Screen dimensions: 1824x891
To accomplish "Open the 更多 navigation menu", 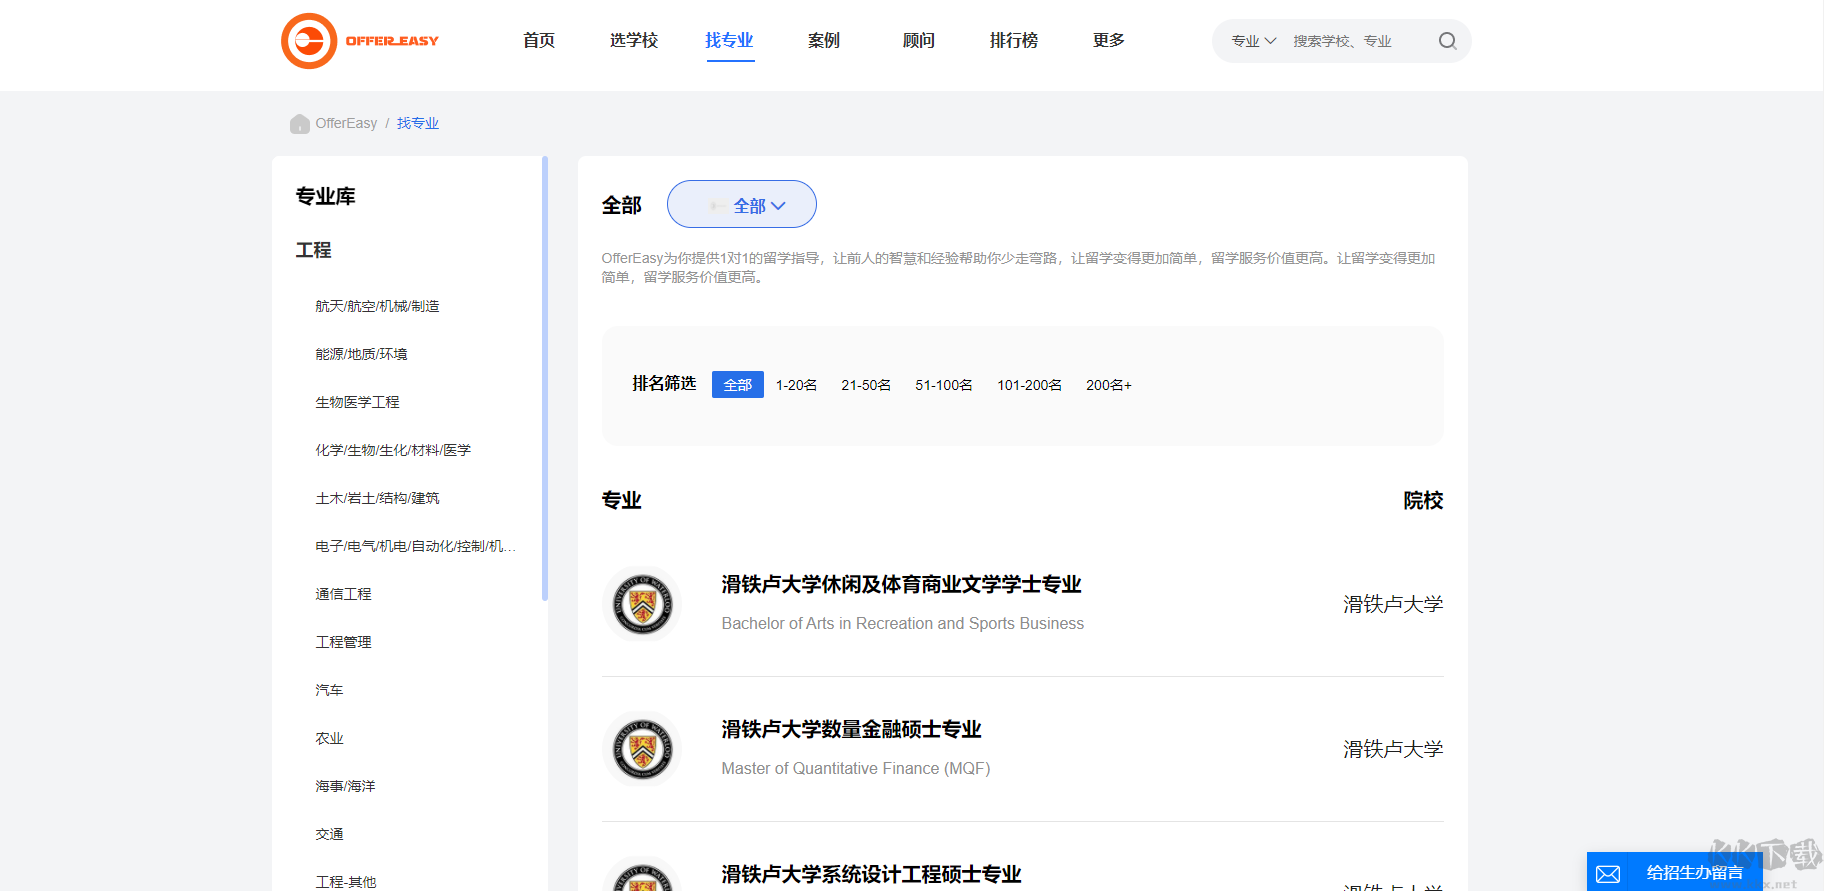I will (1108, 41).
